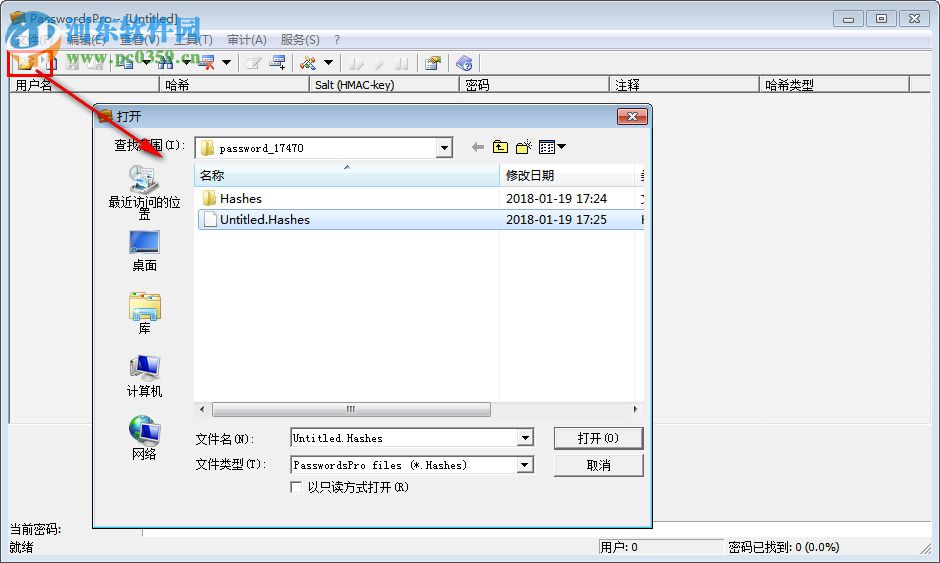Click the edit hash pencil icon
The width and height of the screenshot is (940, 563).
(x=254, y=62)
